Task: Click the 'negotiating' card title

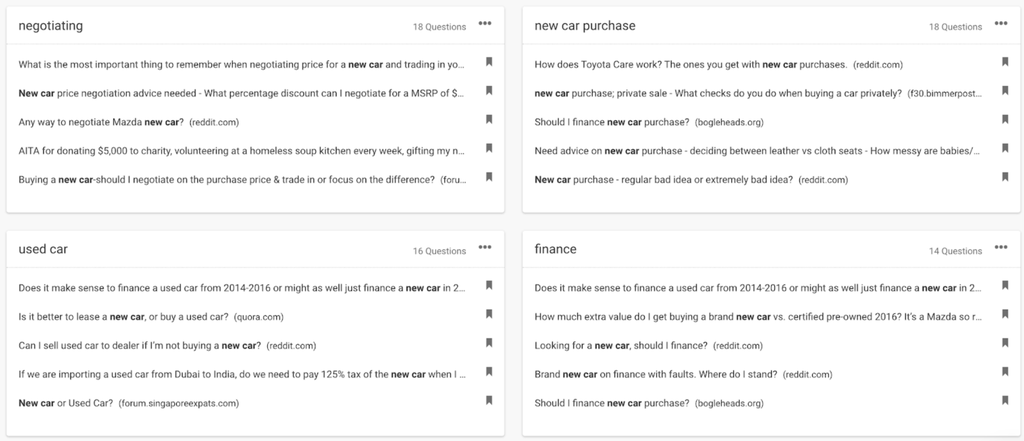Action: 51,25
